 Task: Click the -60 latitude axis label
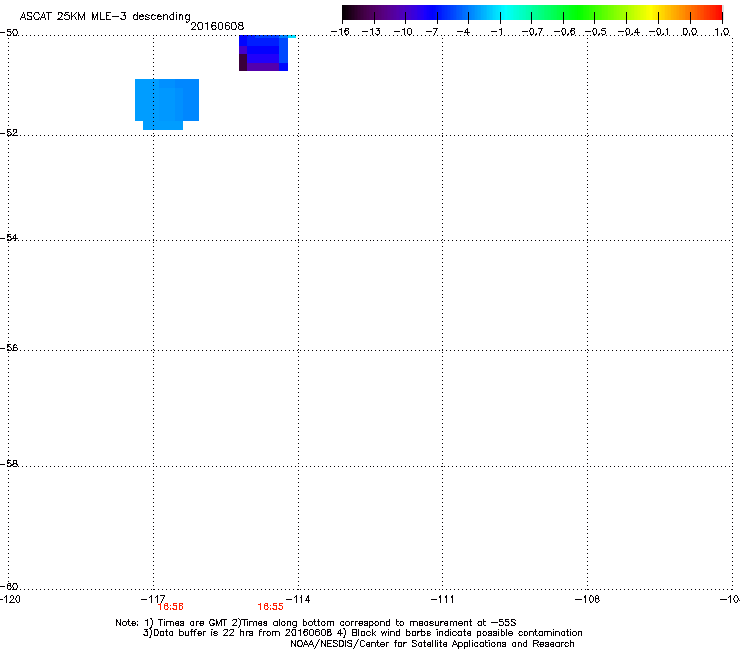[9, 586]
